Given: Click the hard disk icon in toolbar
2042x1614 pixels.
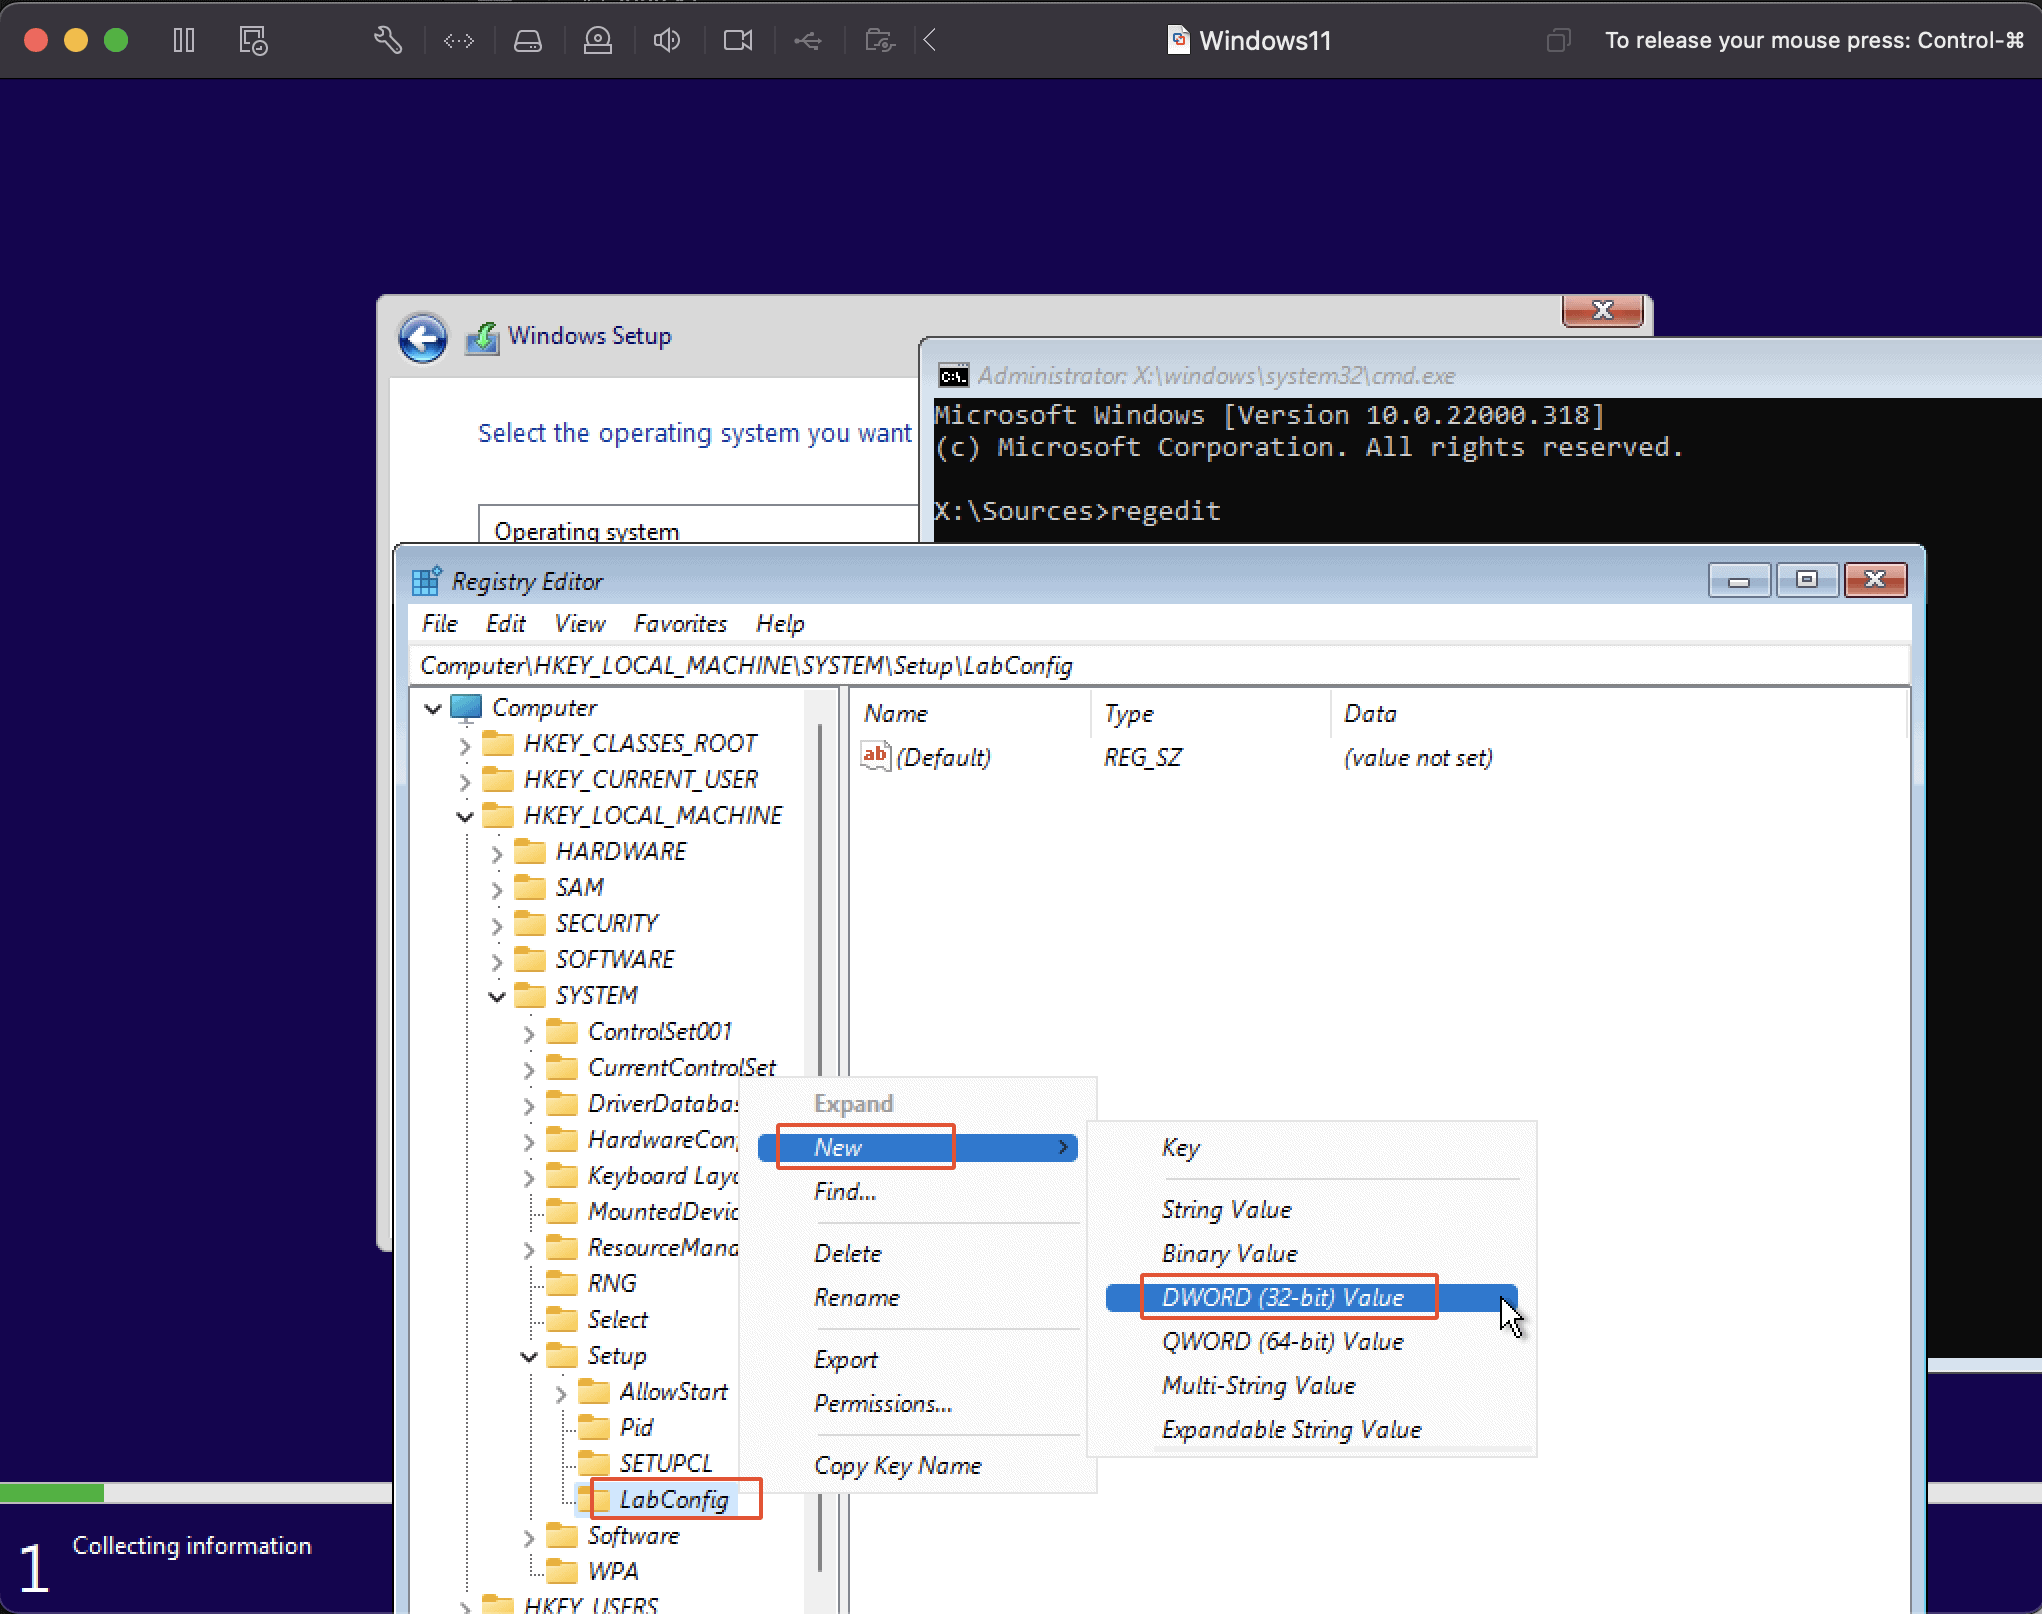Looking at the screenshot, I should click(x=527, y=40).
